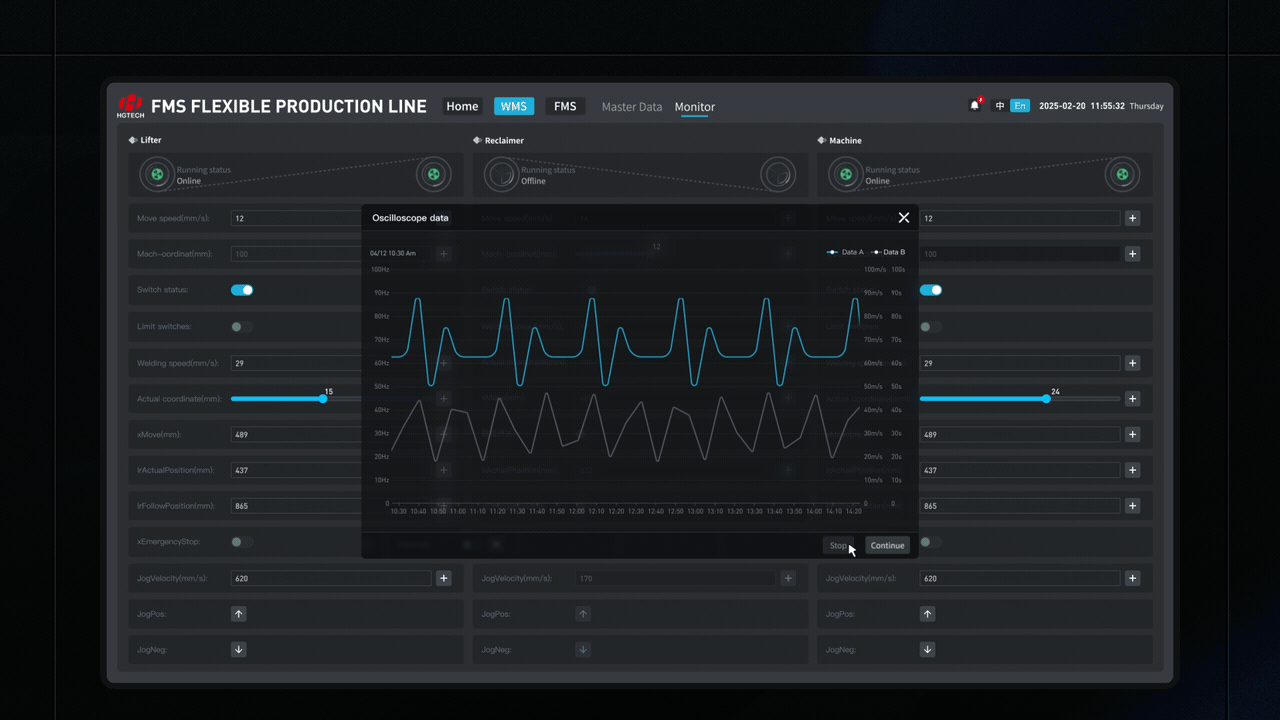Click the Machine IrFollowPosition input showing 865
Screen dimensions: 1280x720
click(x=1020, y=506)
